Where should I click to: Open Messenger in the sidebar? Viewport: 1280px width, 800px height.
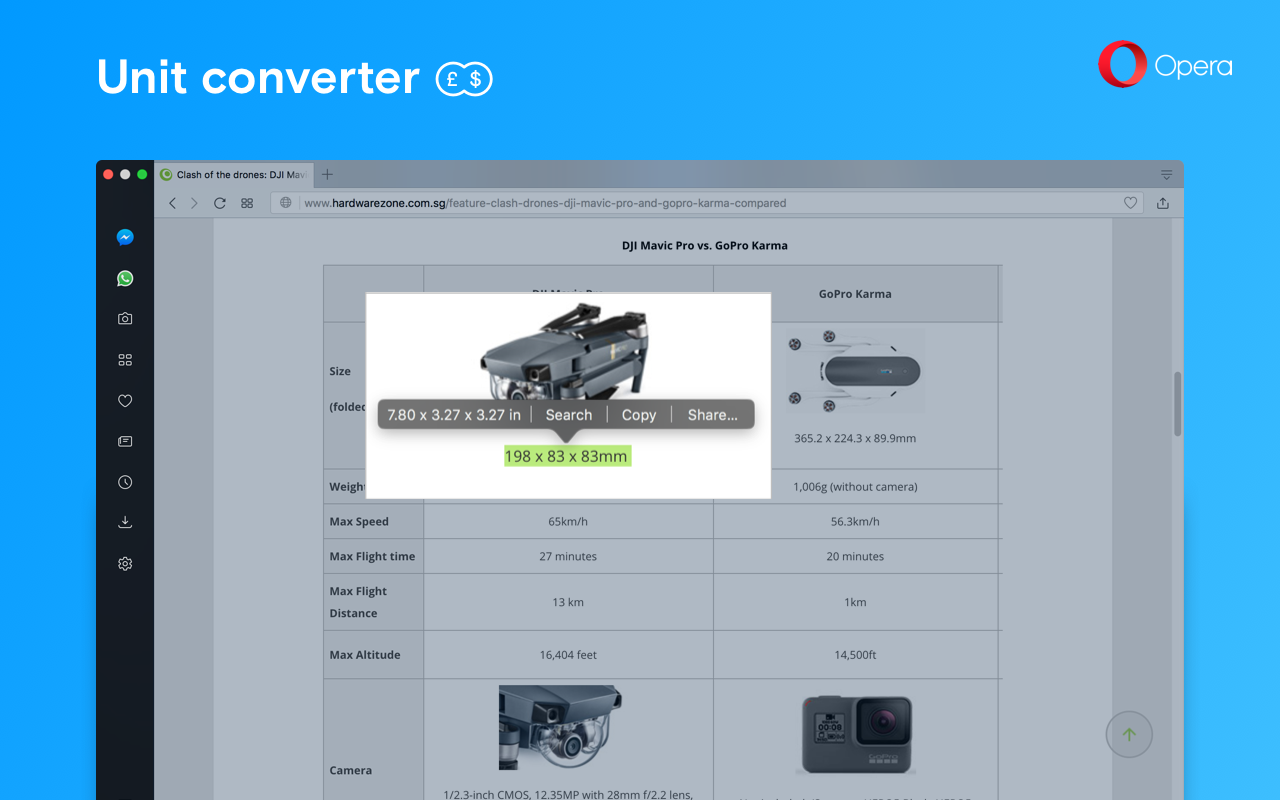(x=125, y=237)
